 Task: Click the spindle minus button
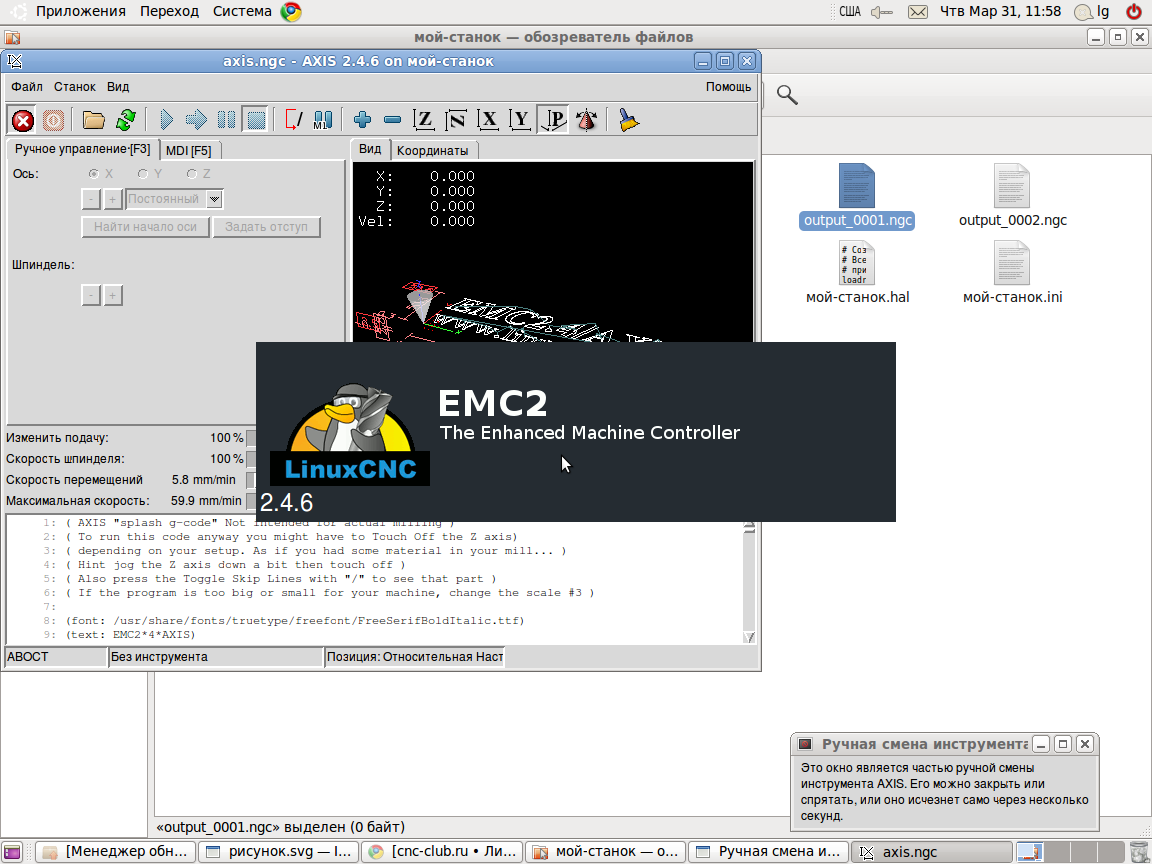point(91,295)
